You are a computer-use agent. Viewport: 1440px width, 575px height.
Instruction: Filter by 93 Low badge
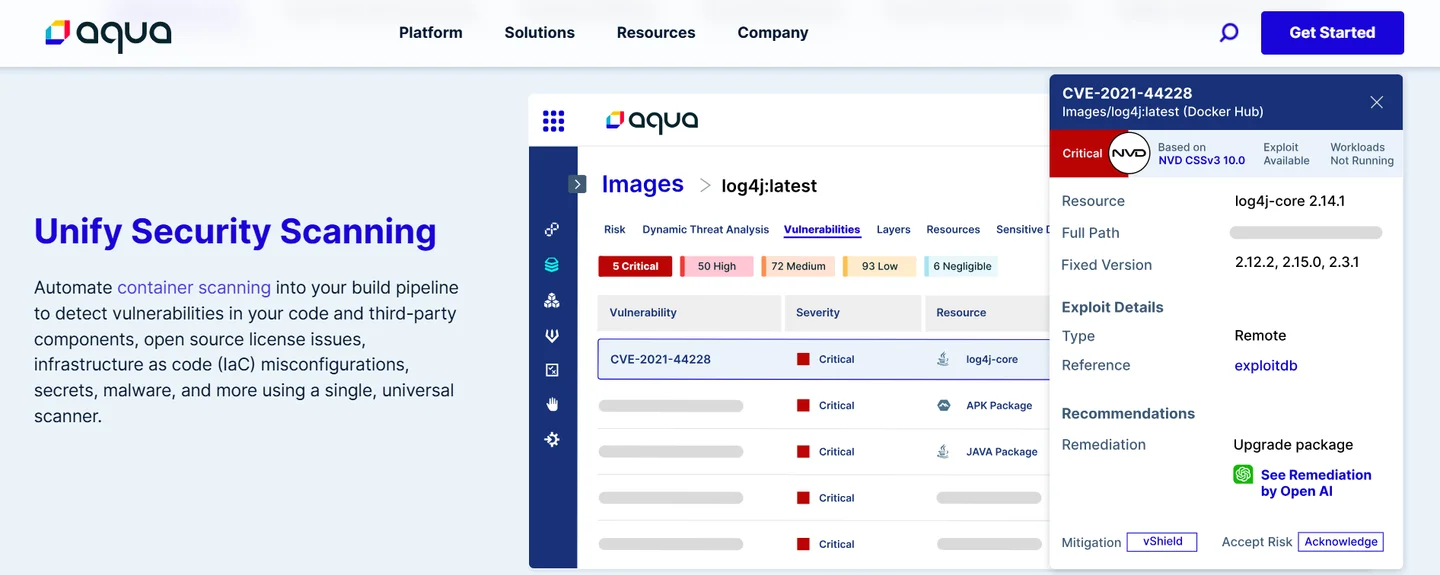click(879, 266)
